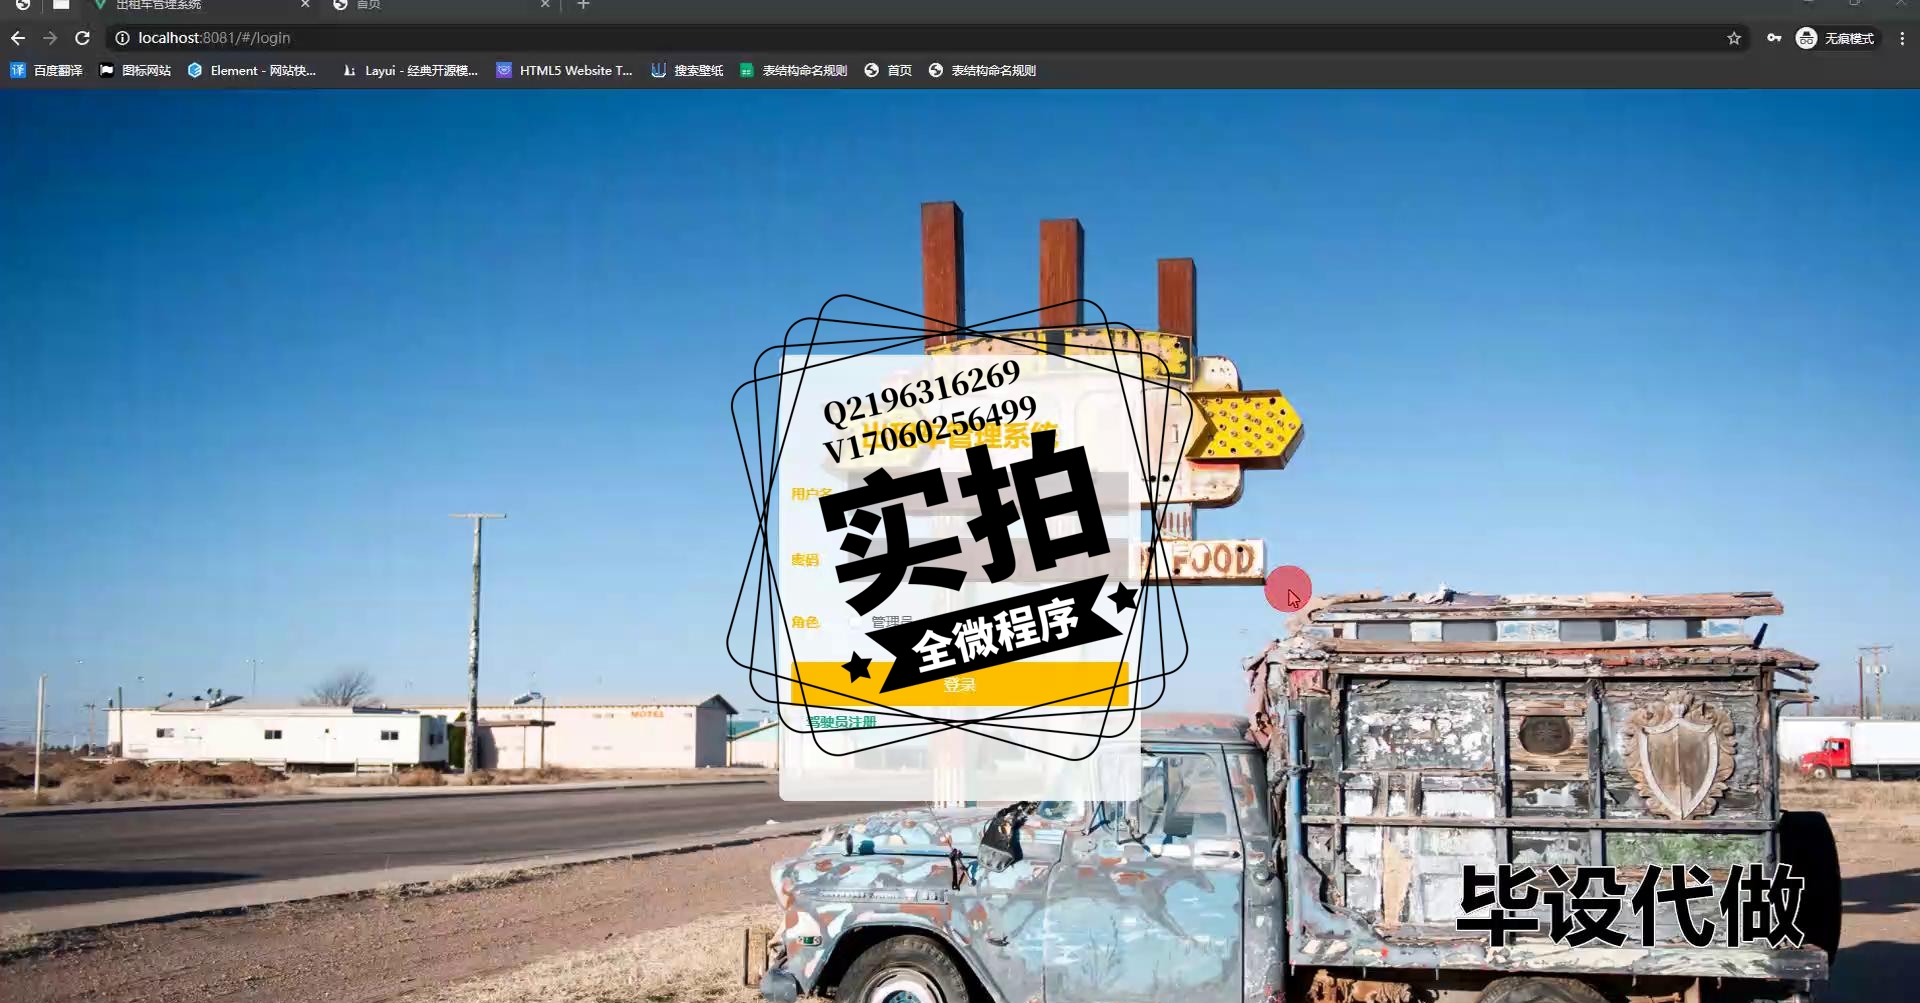The width and height of the screenshot is (1920, 1003).
Task: Open the 搜索壁纸 bookmark
Action: pos(687,70)
